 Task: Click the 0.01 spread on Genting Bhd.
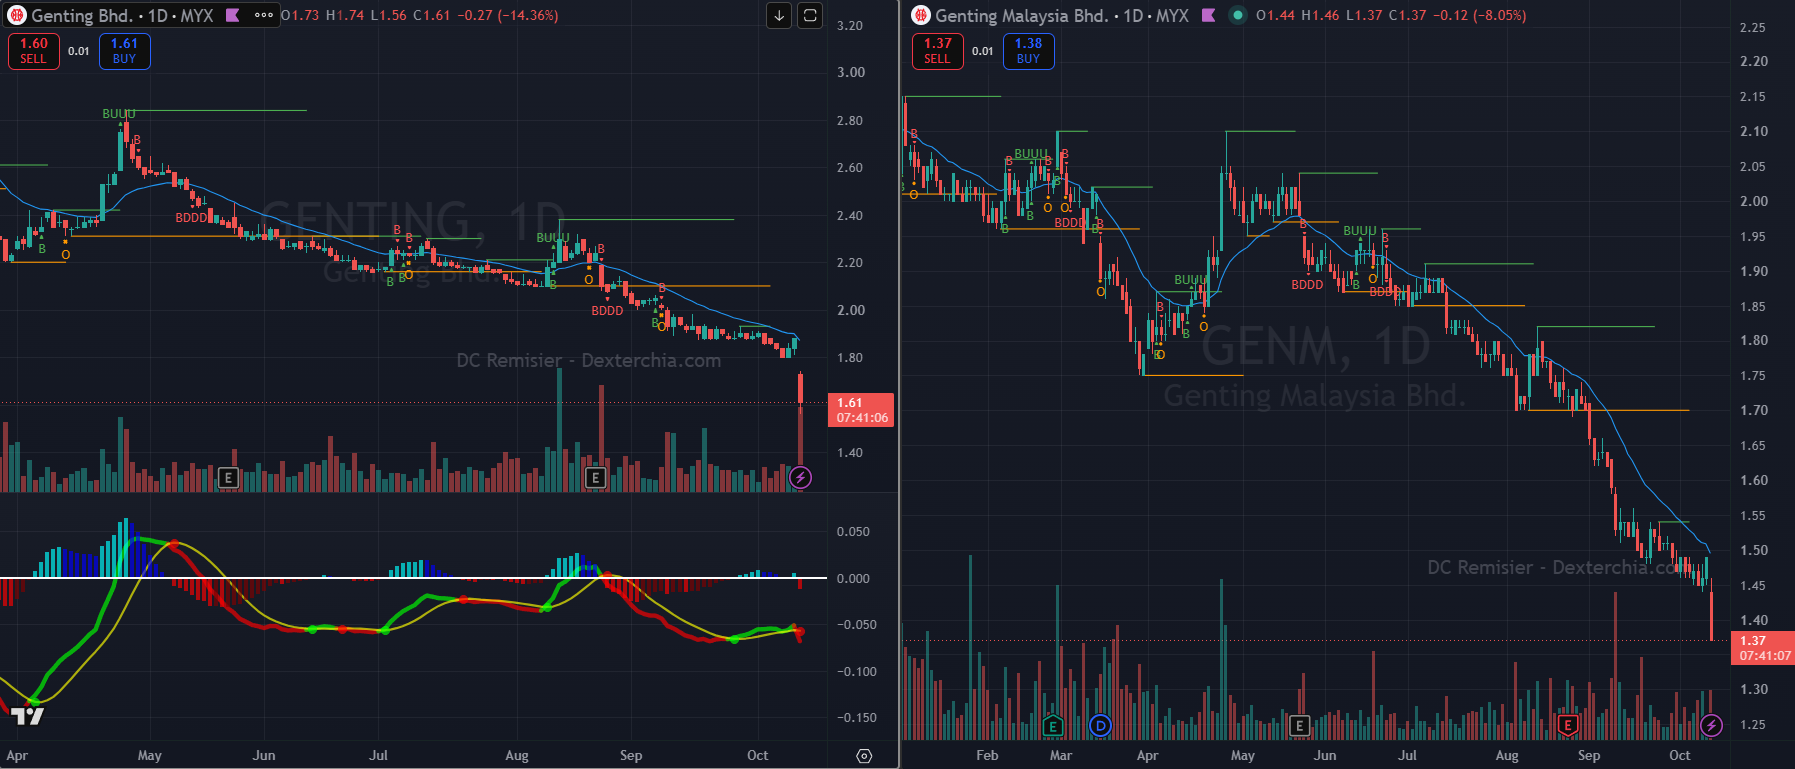(x=79, y=51)
